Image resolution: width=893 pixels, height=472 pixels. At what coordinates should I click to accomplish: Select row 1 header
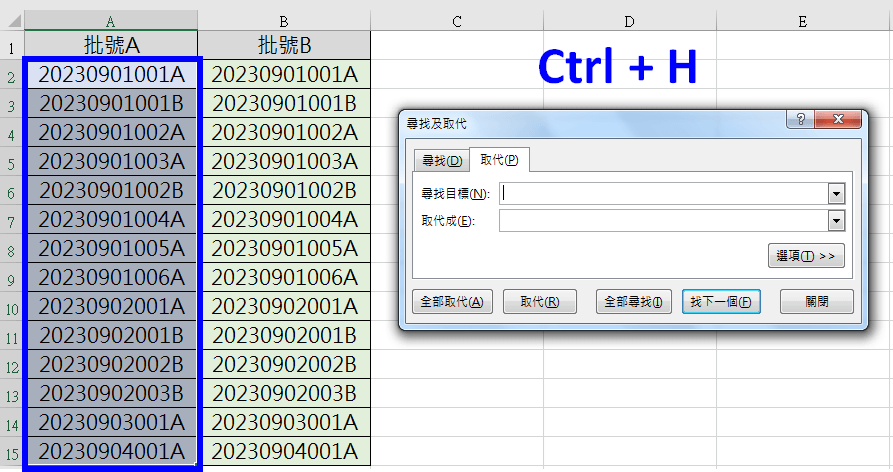(12, 46)
